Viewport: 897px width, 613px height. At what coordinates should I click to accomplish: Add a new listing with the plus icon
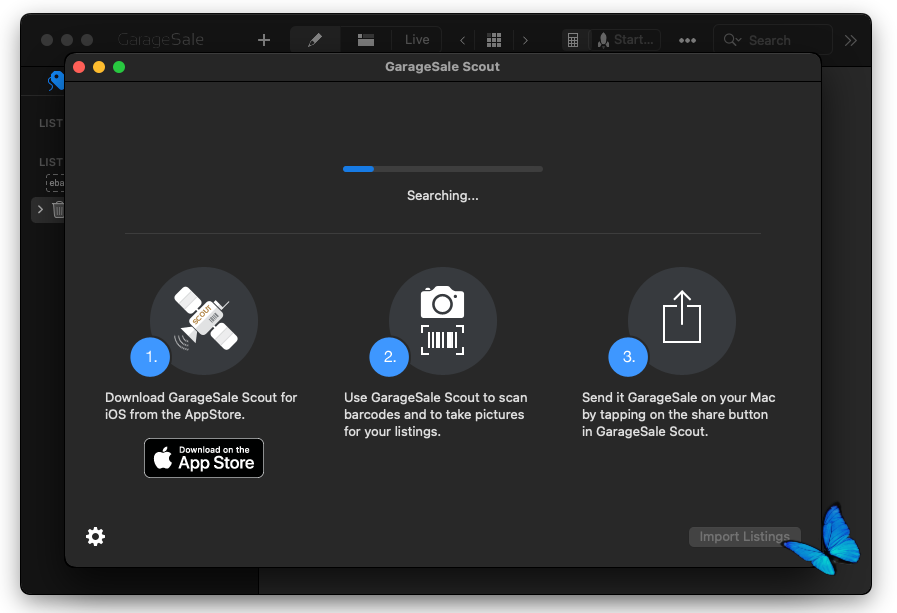(264, 40)
